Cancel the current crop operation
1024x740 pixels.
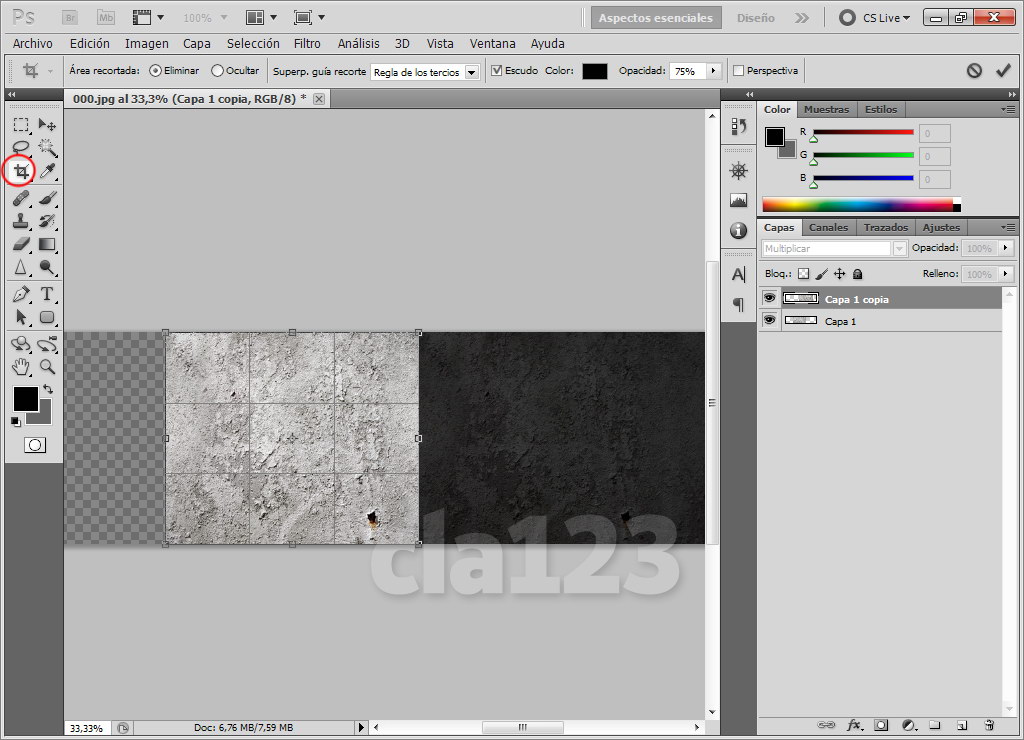[x=974, y=71]
